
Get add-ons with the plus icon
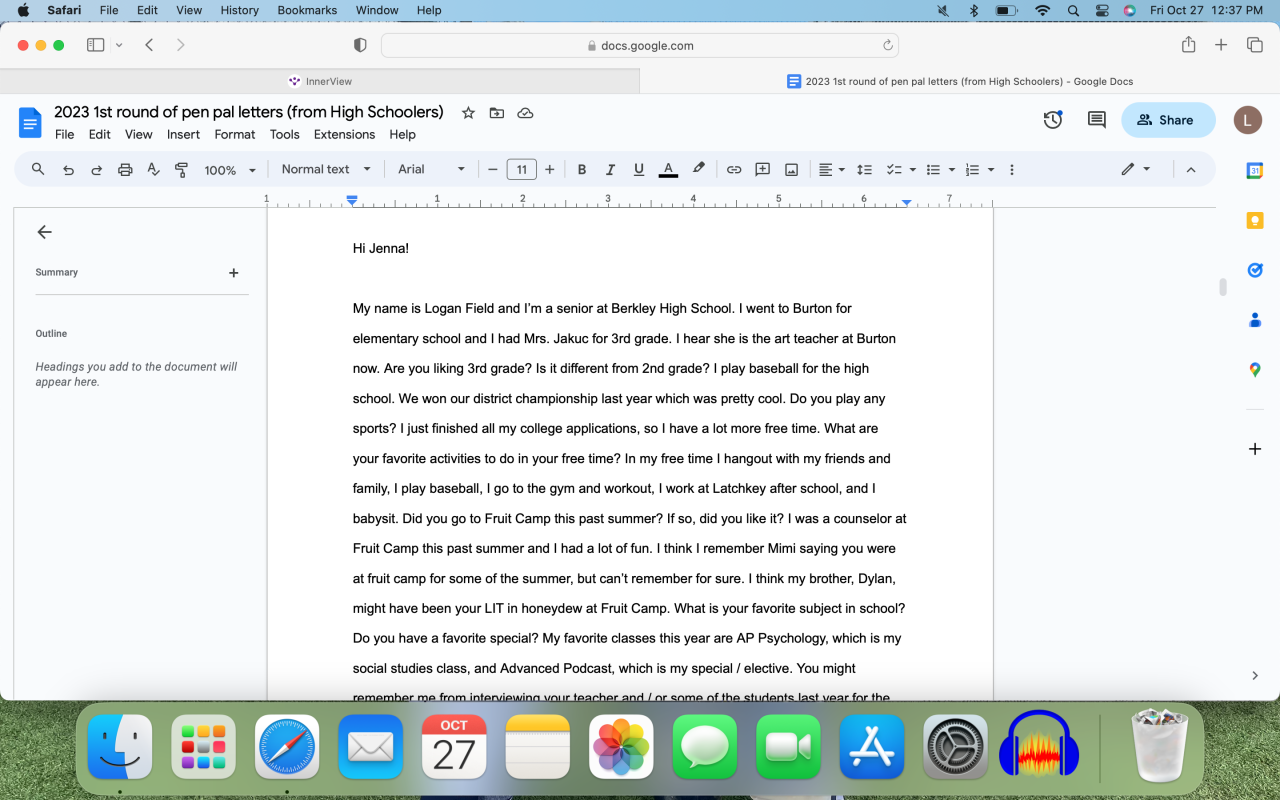click(1255, 449)
